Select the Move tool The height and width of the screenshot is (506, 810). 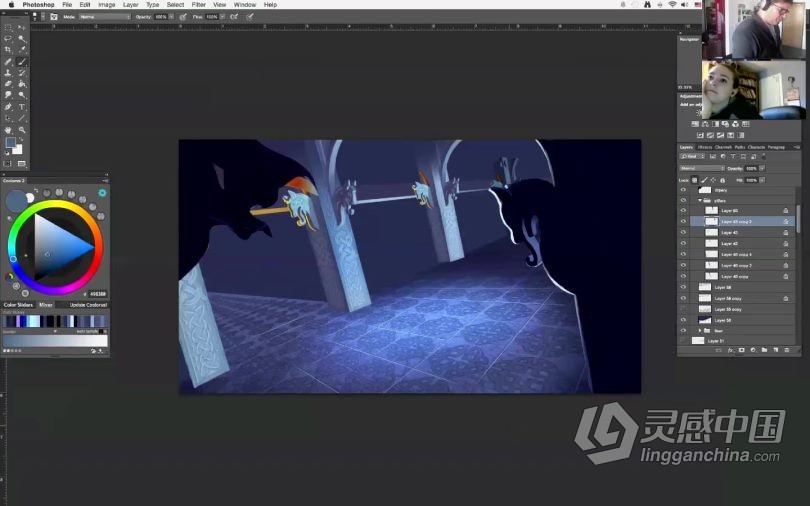point(22,27)
